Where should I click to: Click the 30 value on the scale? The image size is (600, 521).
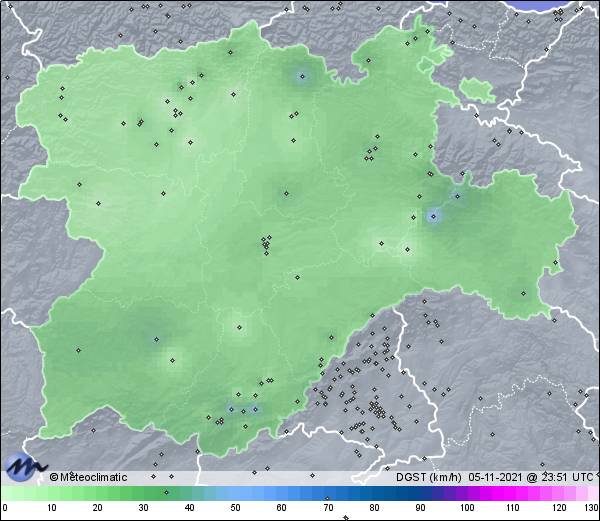(143, 508)
